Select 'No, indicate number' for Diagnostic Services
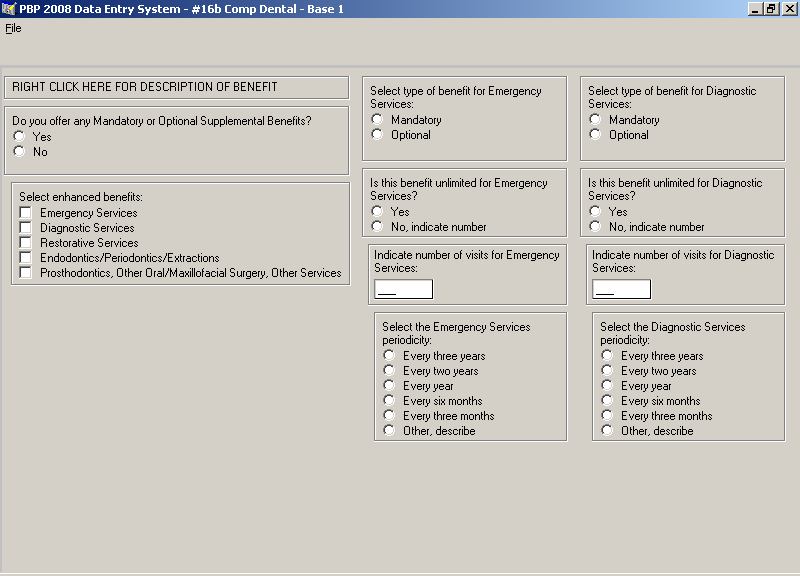Viewport: 800px width, 576px height. [x=595, y=226]
